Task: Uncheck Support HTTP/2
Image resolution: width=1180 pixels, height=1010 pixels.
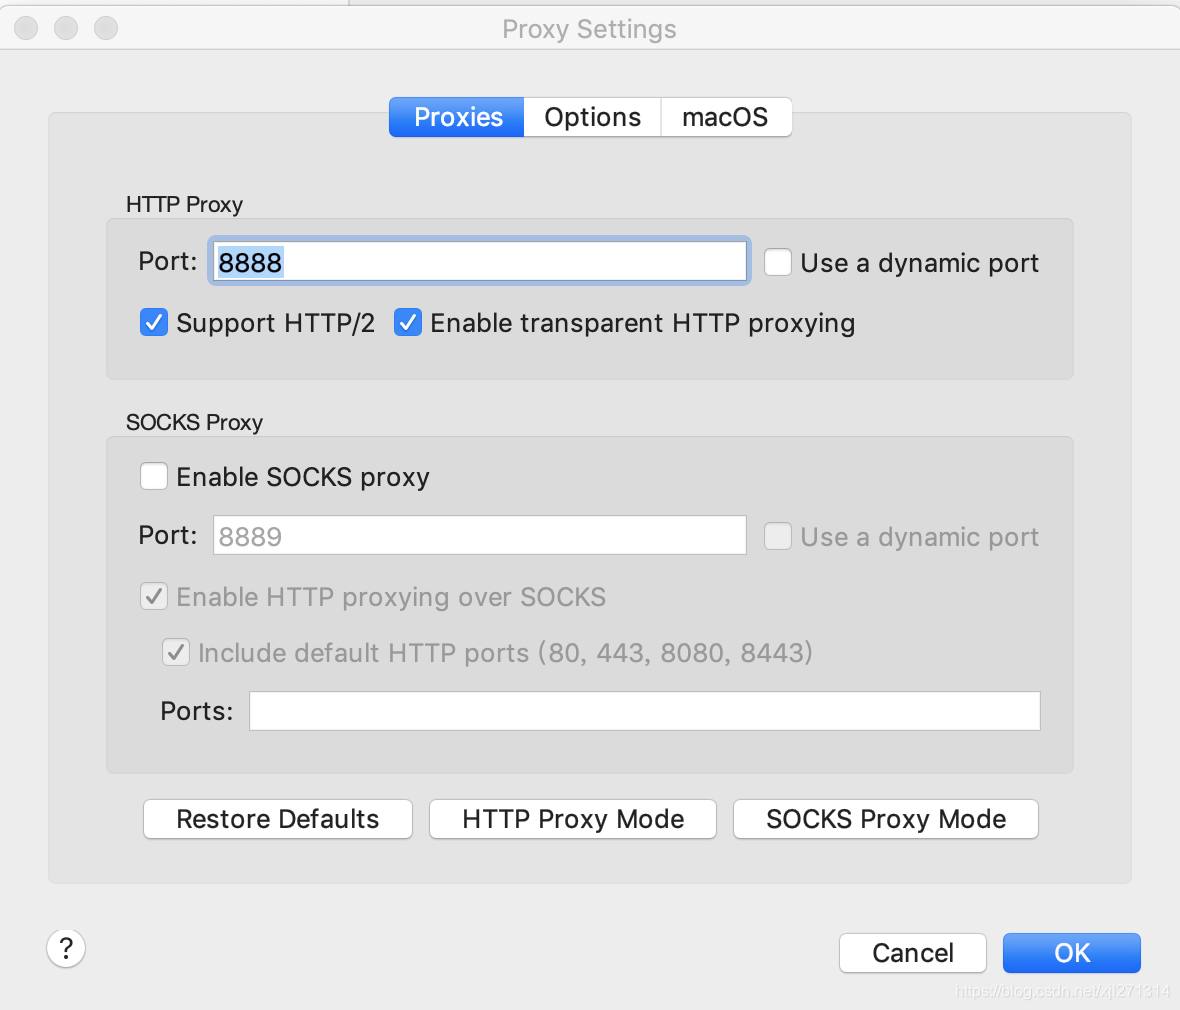Action: coord(154,323)
